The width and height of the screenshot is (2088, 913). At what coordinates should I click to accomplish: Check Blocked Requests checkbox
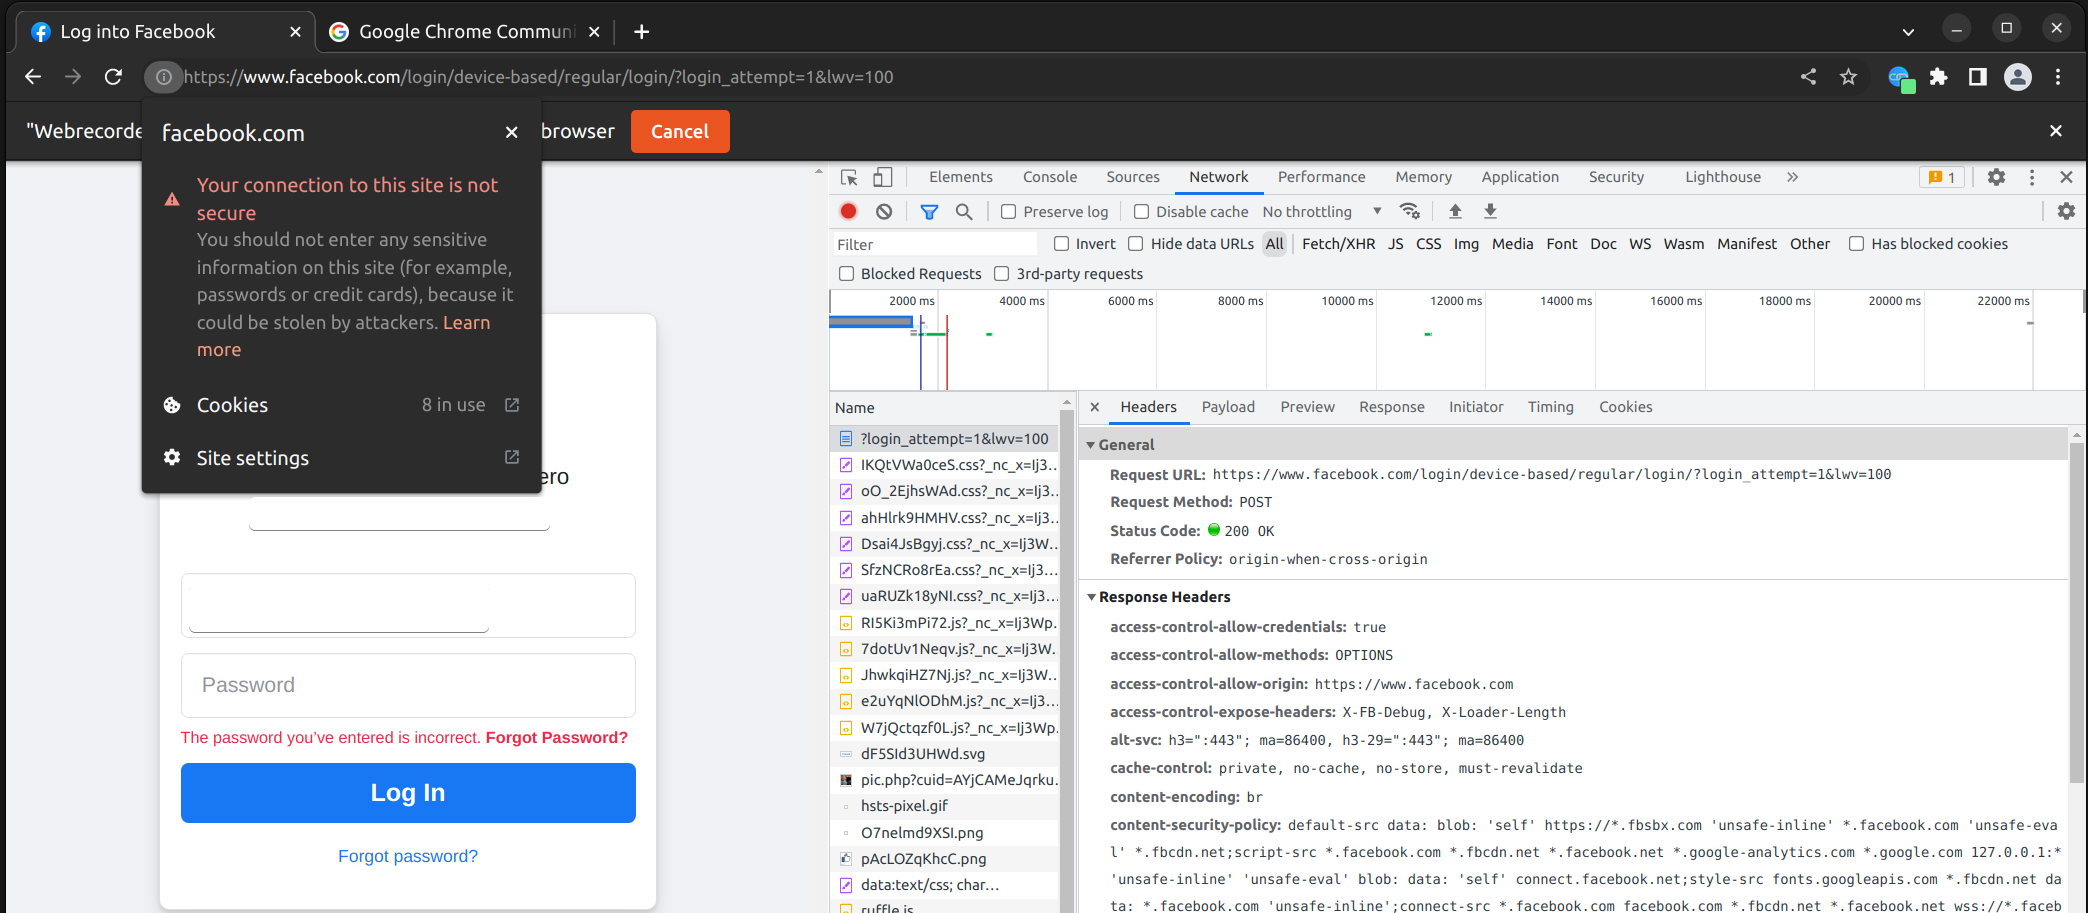click(847, 274)
